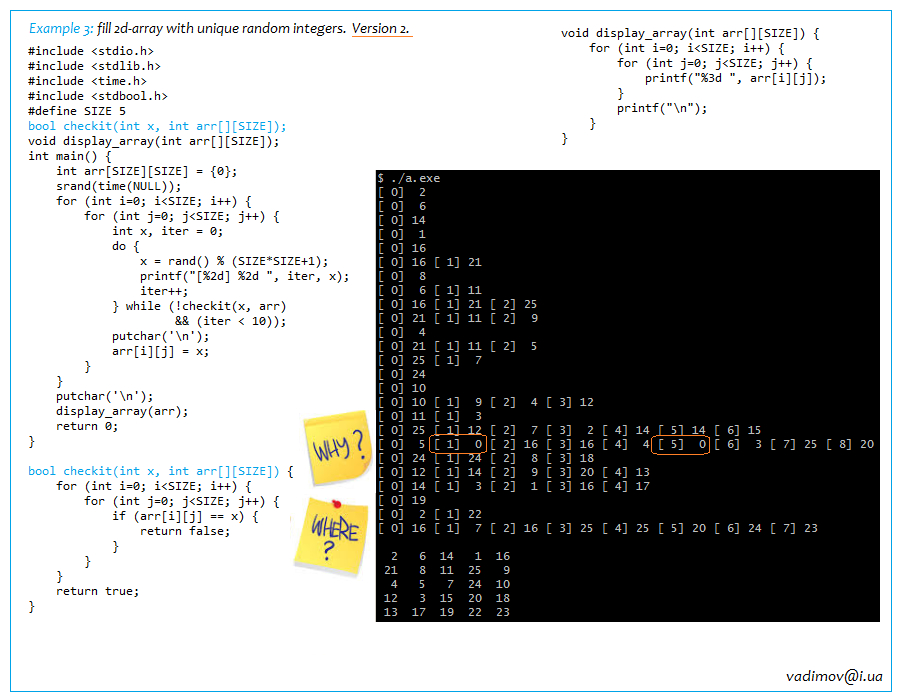Click the '} while (!checkit(x, arr)' line

(x=199, y=306)
